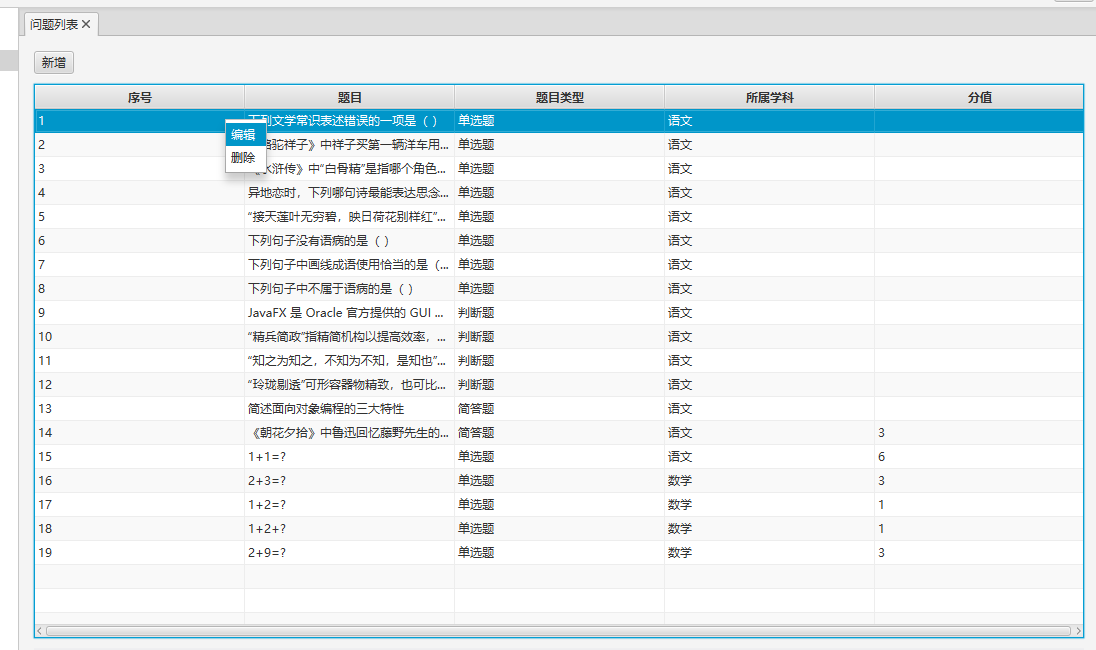The width and height of the screenshot is (1096, 650).
Task: Sort by the 分值 column header
Action: [979, 97]
